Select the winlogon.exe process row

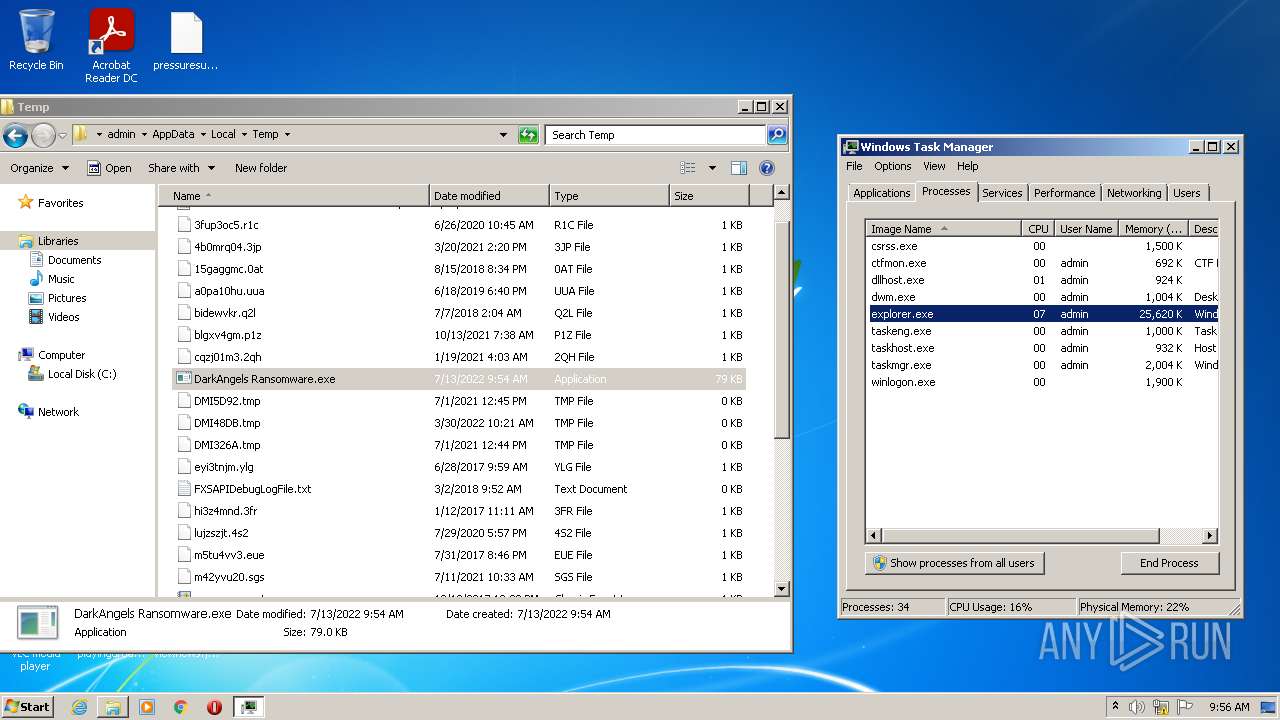pyautogui.click(x=1042, y=382)
